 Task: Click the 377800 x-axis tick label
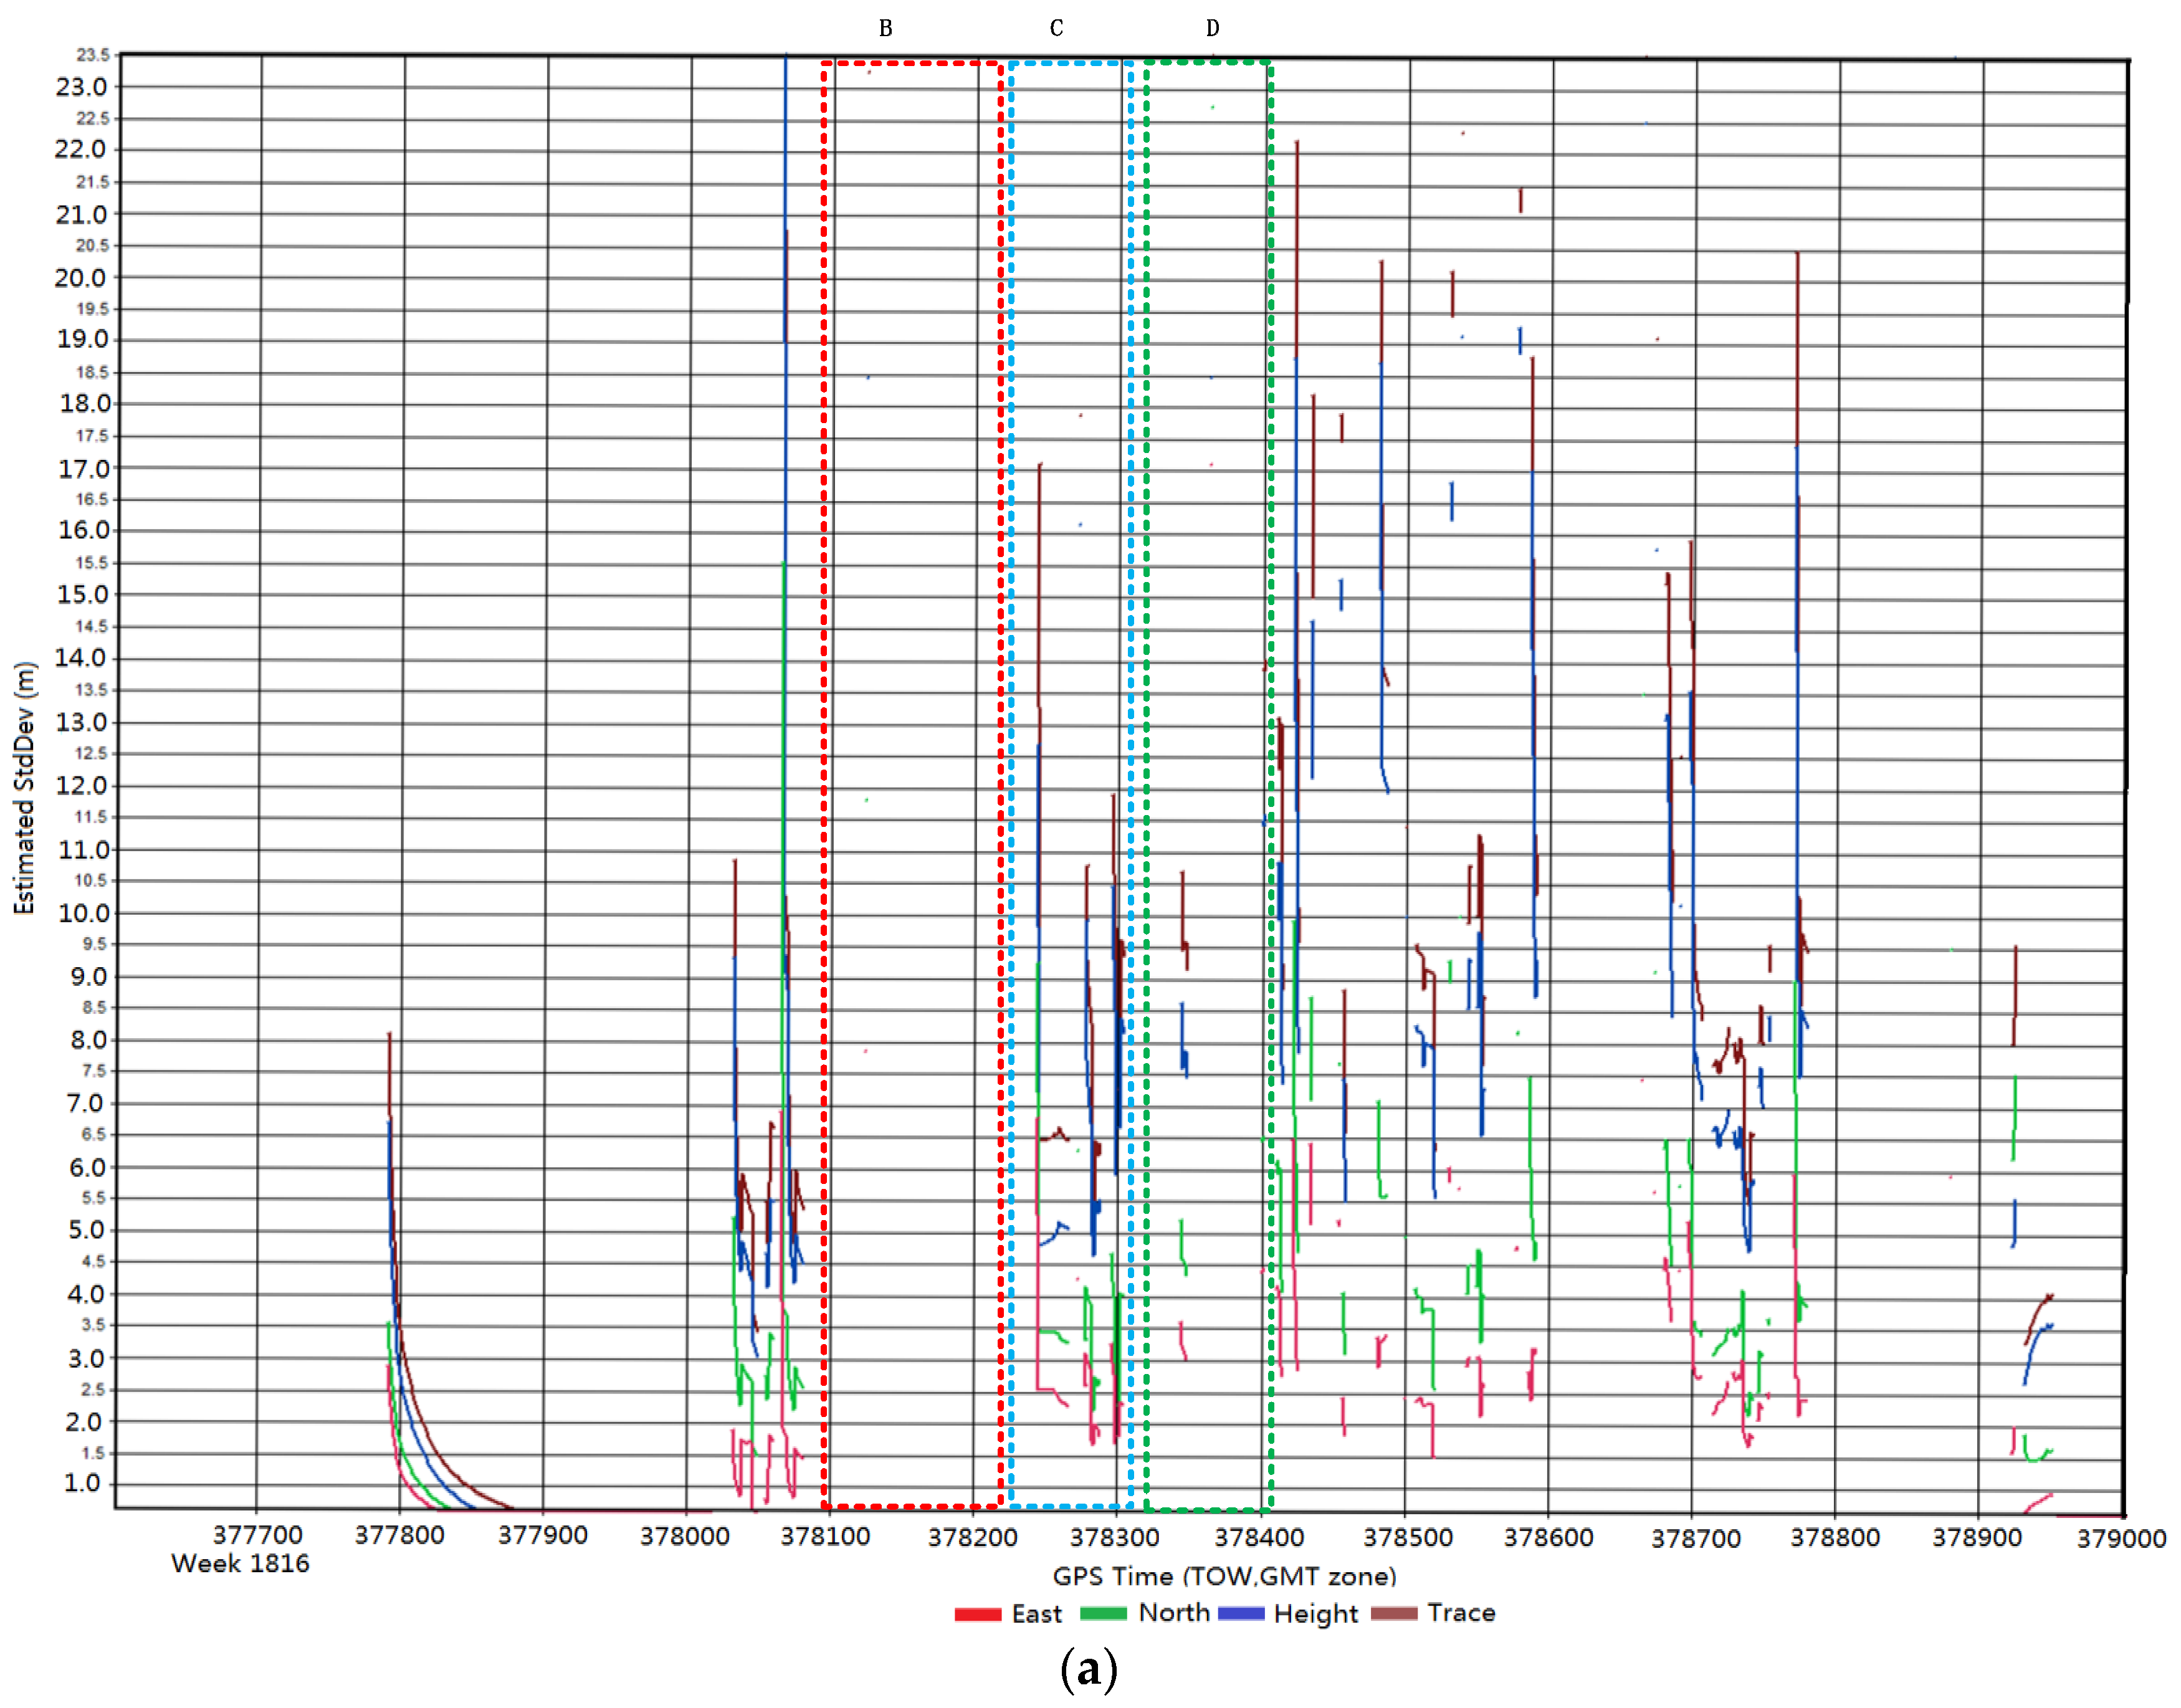tap(399, 1535)
